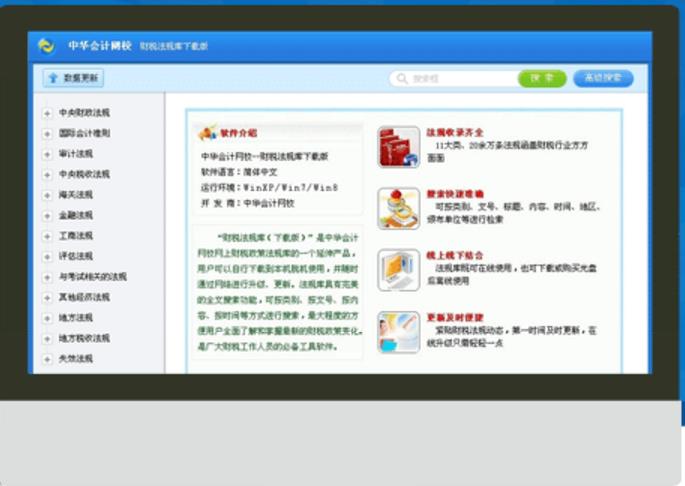Image resolution: width=685 pixels, height=486 pixels.
Task: Click the 更新及时便捷 red heading
Action: [455, 318]
